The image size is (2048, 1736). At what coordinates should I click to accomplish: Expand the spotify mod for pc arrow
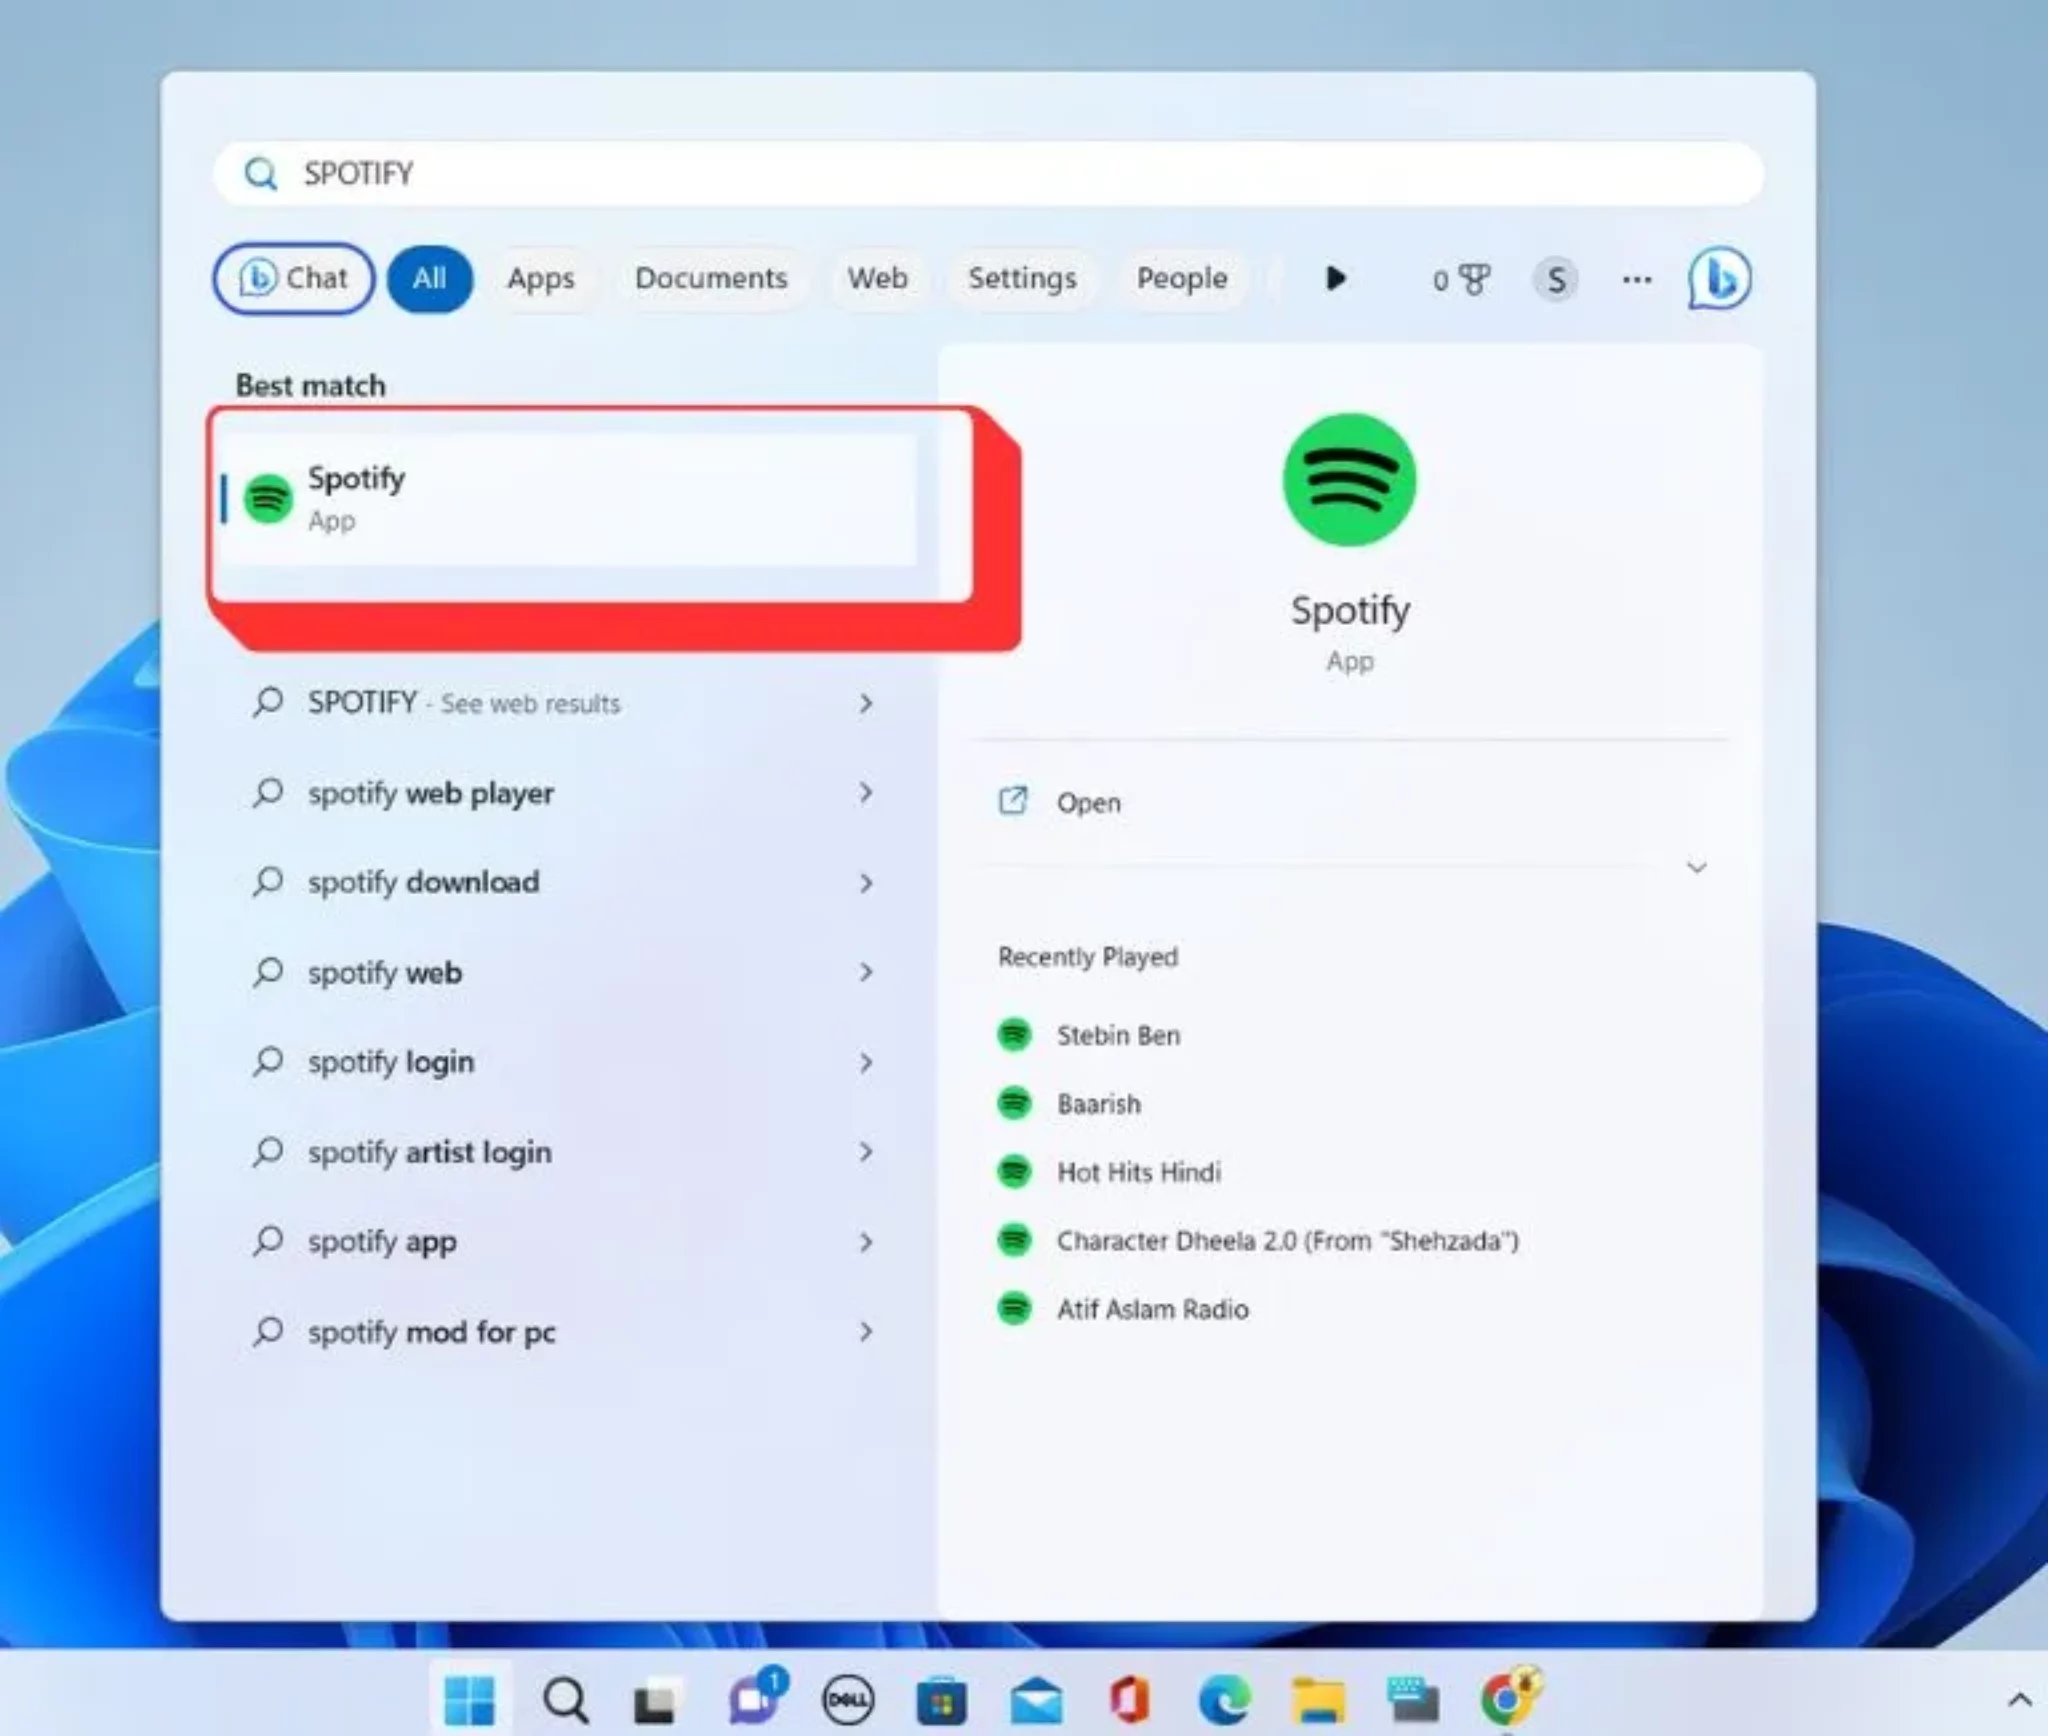866,1331
